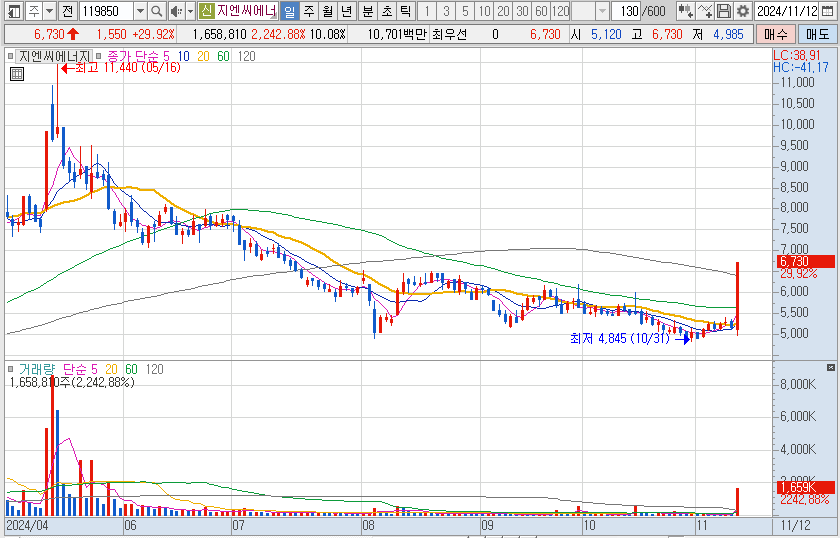Click the 지엔씨에너지 chart title label

pos(54,56)
